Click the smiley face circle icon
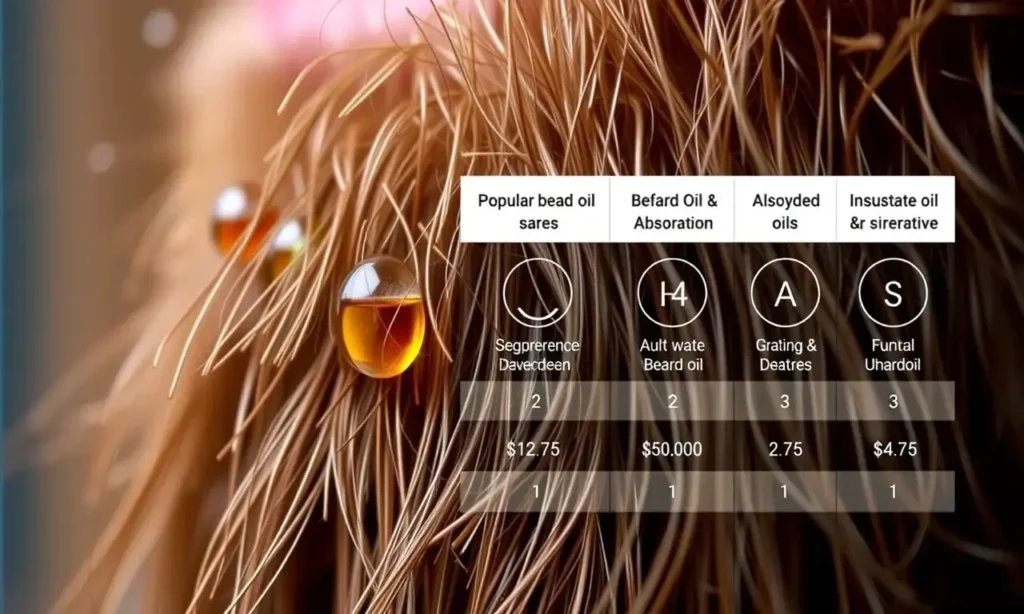Image resolution: width=1024 pixels, height=614 pixels. point(537,293)
